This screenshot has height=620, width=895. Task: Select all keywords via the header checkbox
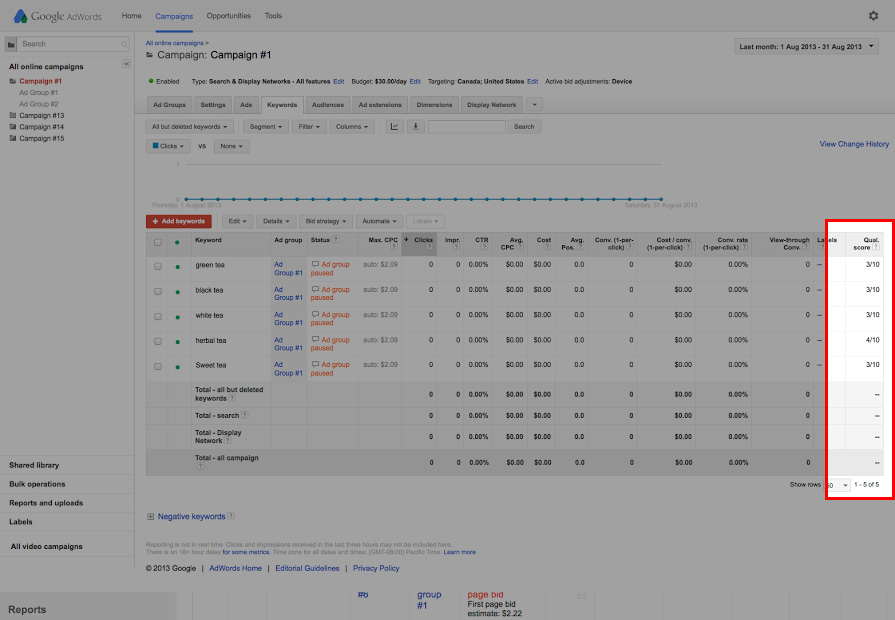pos(156,240)
